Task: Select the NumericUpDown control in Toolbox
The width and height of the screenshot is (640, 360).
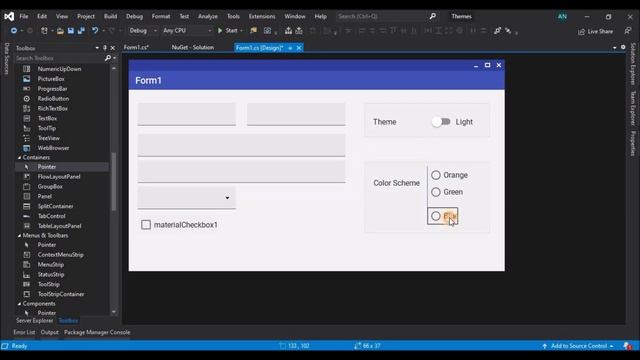Action: point(59,69)
